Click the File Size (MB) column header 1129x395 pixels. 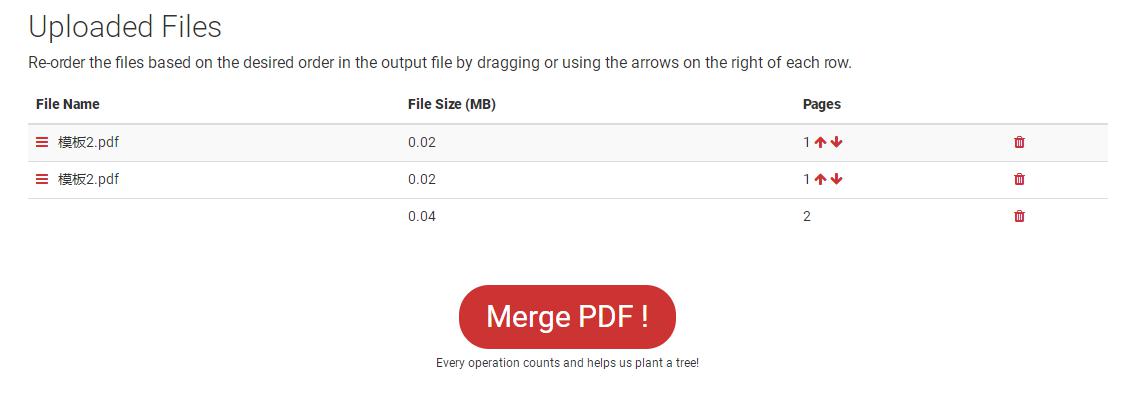(x=451, y=104)
